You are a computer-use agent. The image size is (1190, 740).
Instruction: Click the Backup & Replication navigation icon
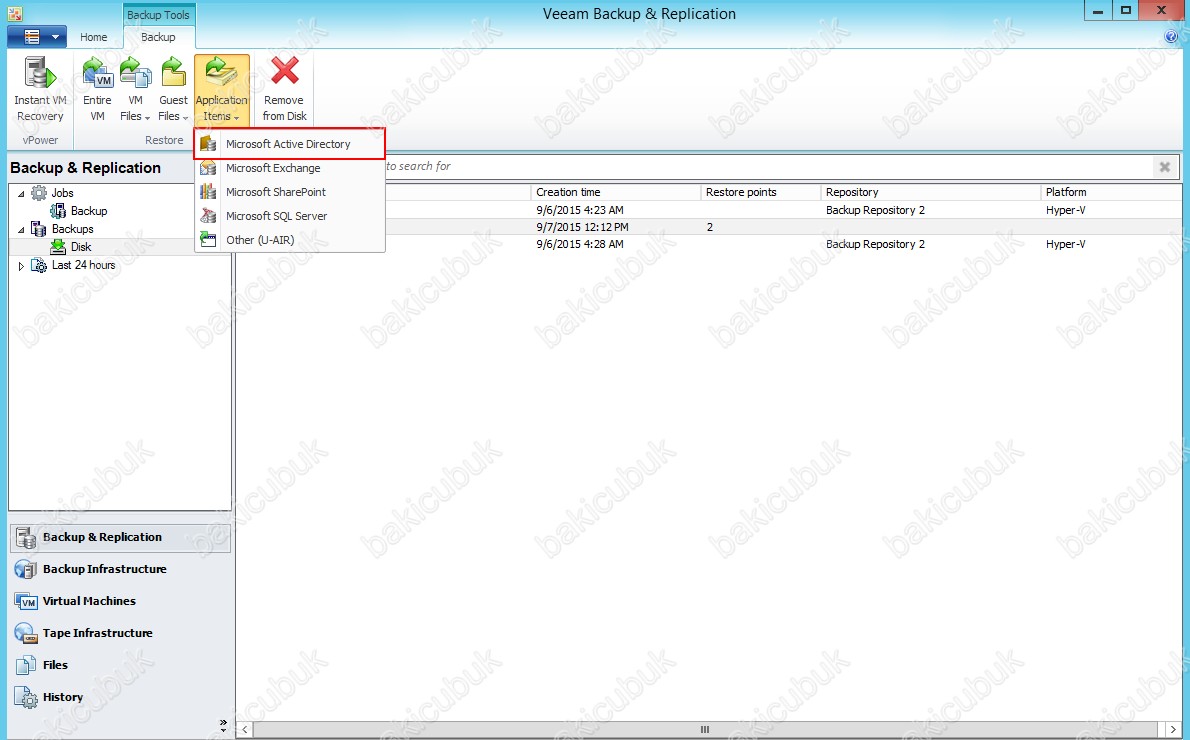(26, 537)
